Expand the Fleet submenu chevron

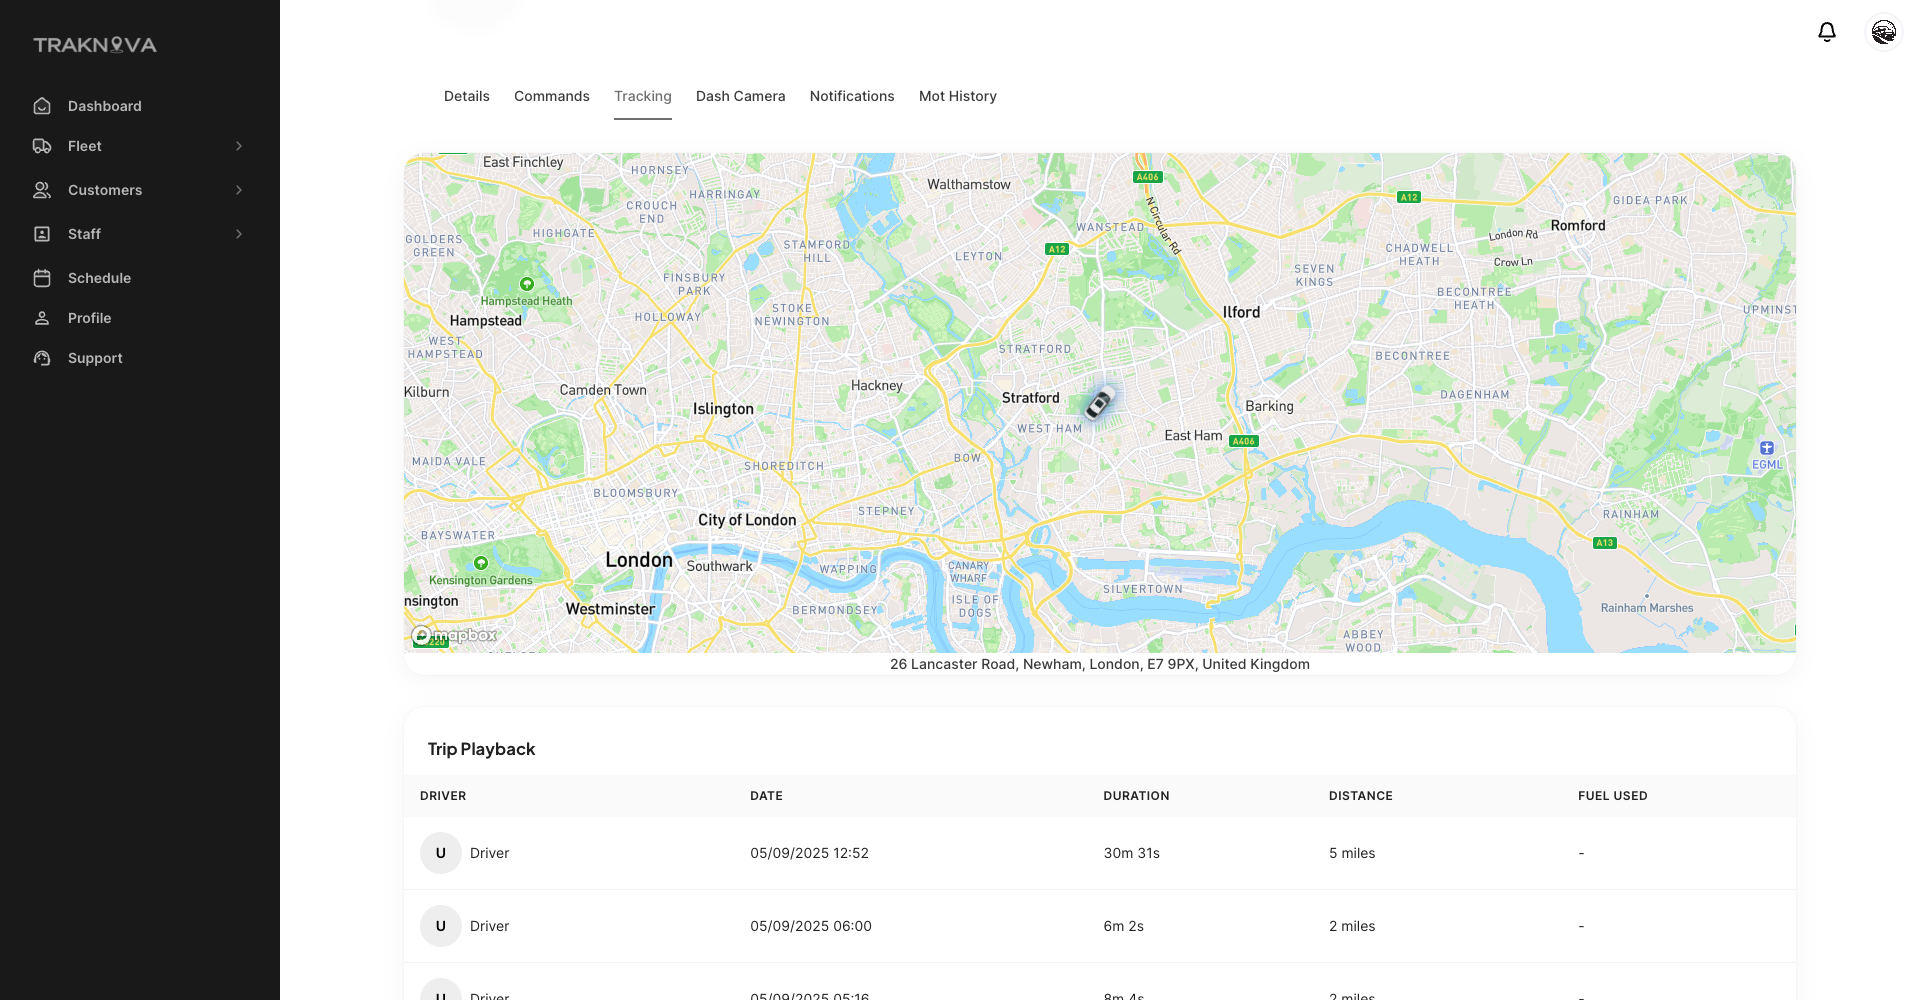[239, 146]
